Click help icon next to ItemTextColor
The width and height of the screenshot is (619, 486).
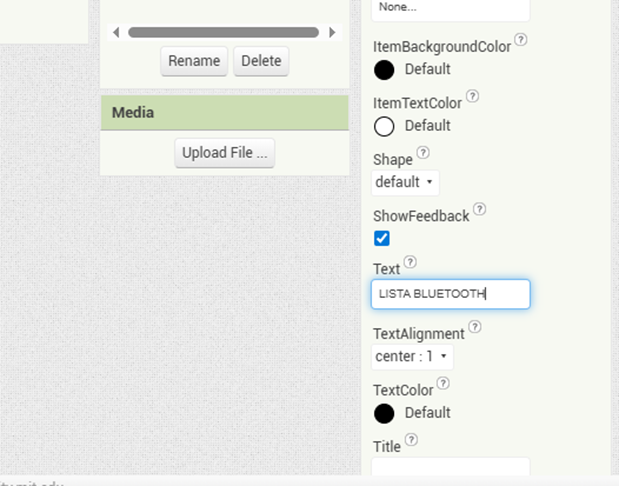472,97
